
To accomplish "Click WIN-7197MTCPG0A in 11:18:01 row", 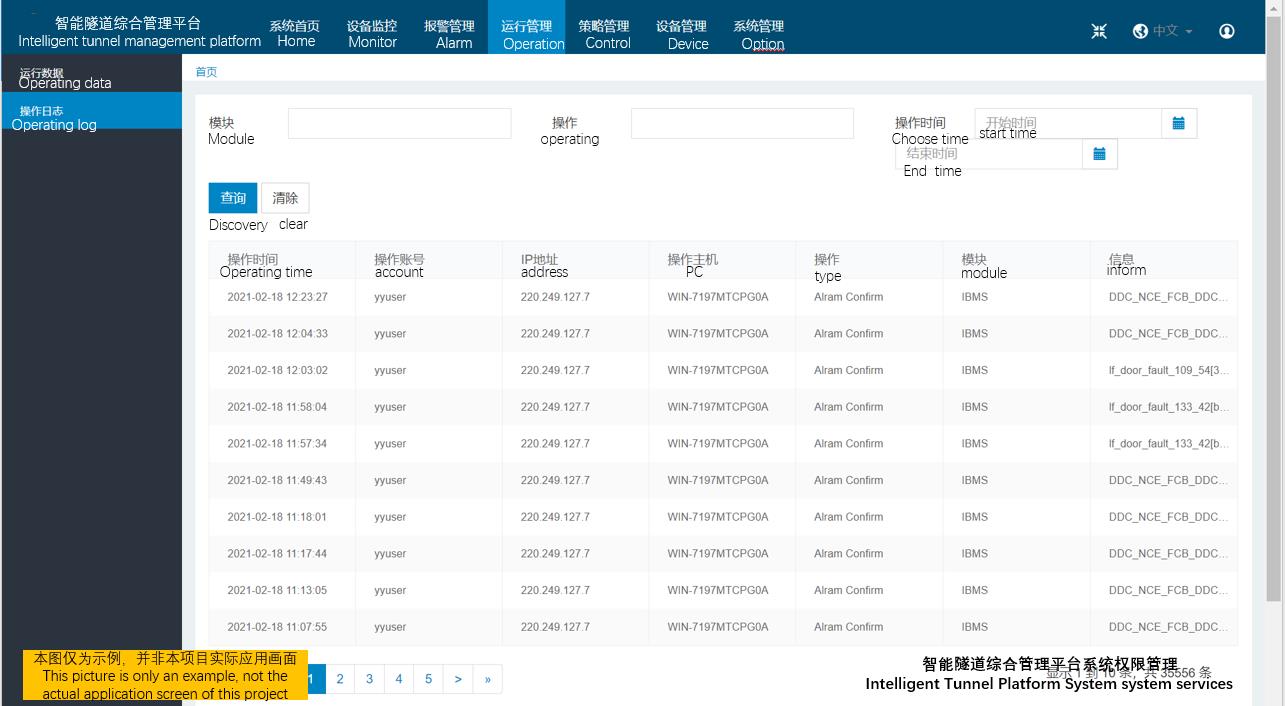I will click(718, 517).
